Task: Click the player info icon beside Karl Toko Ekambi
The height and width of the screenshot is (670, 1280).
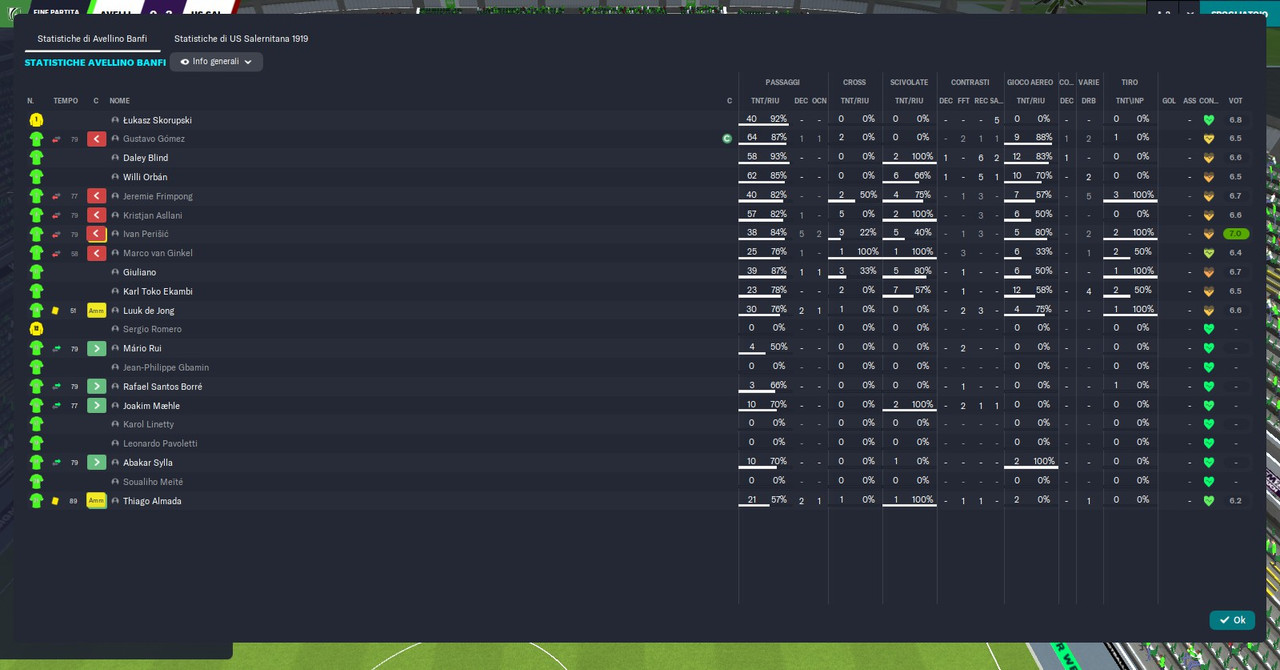Action: point(115,291)
